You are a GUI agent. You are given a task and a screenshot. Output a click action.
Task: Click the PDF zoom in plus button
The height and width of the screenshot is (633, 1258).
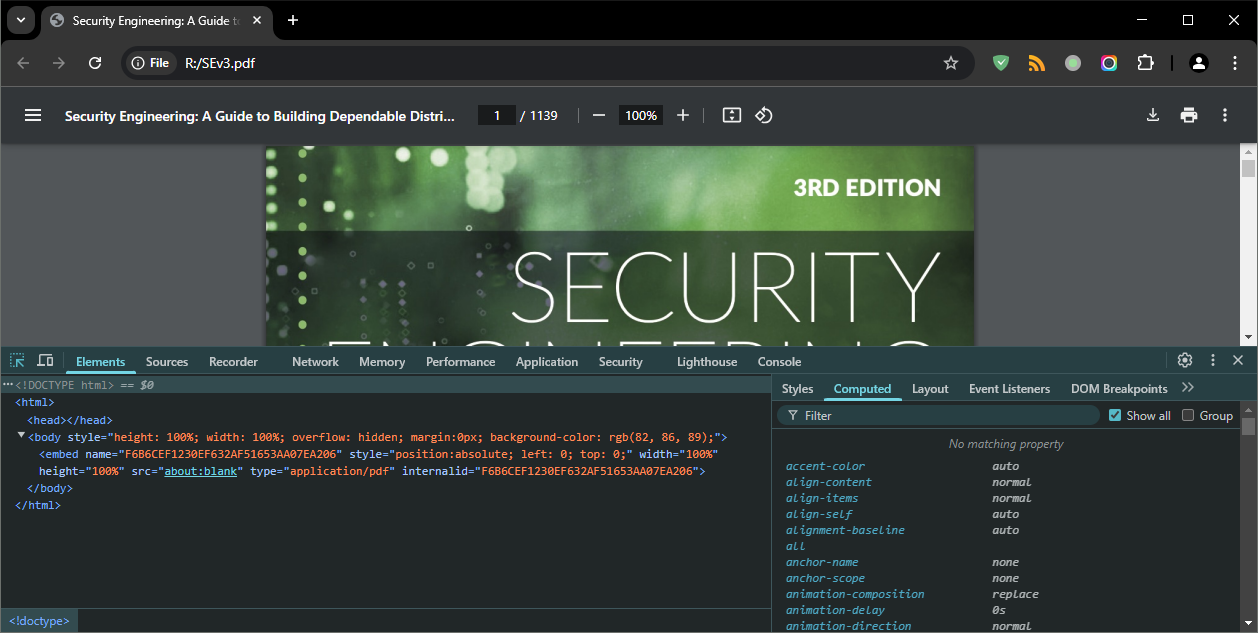[683, 115]
